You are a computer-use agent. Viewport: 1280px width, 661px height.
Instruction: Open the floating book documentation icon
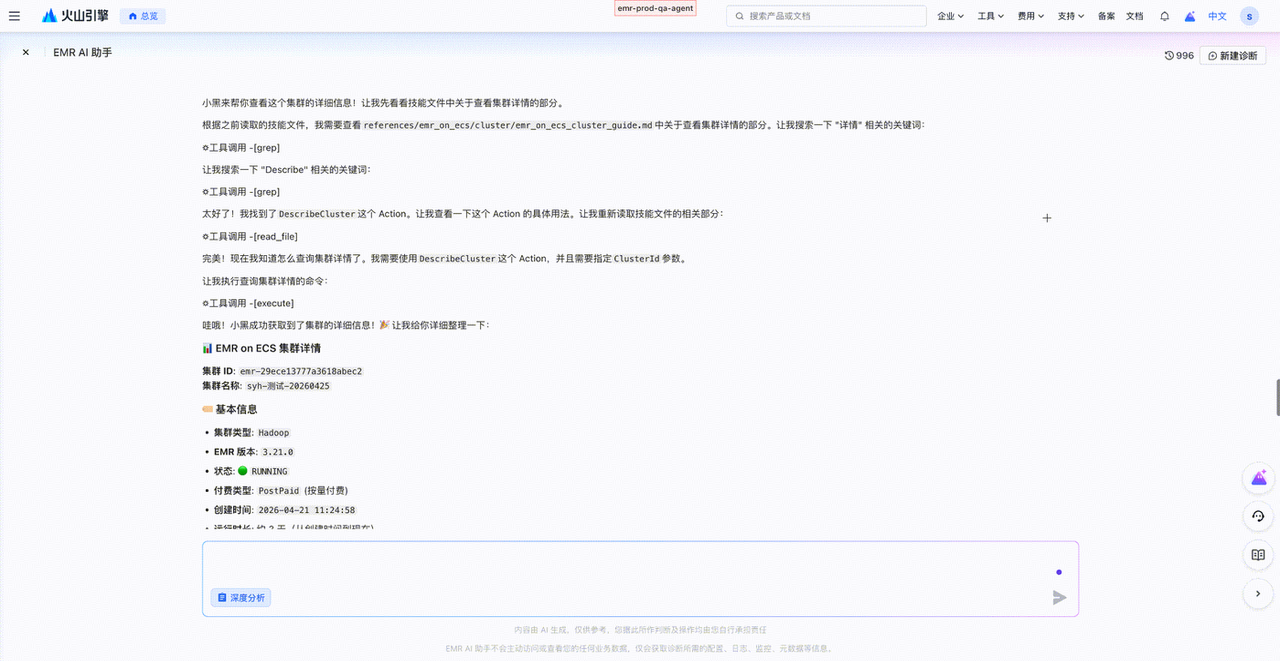click(x=1258, y=555)
